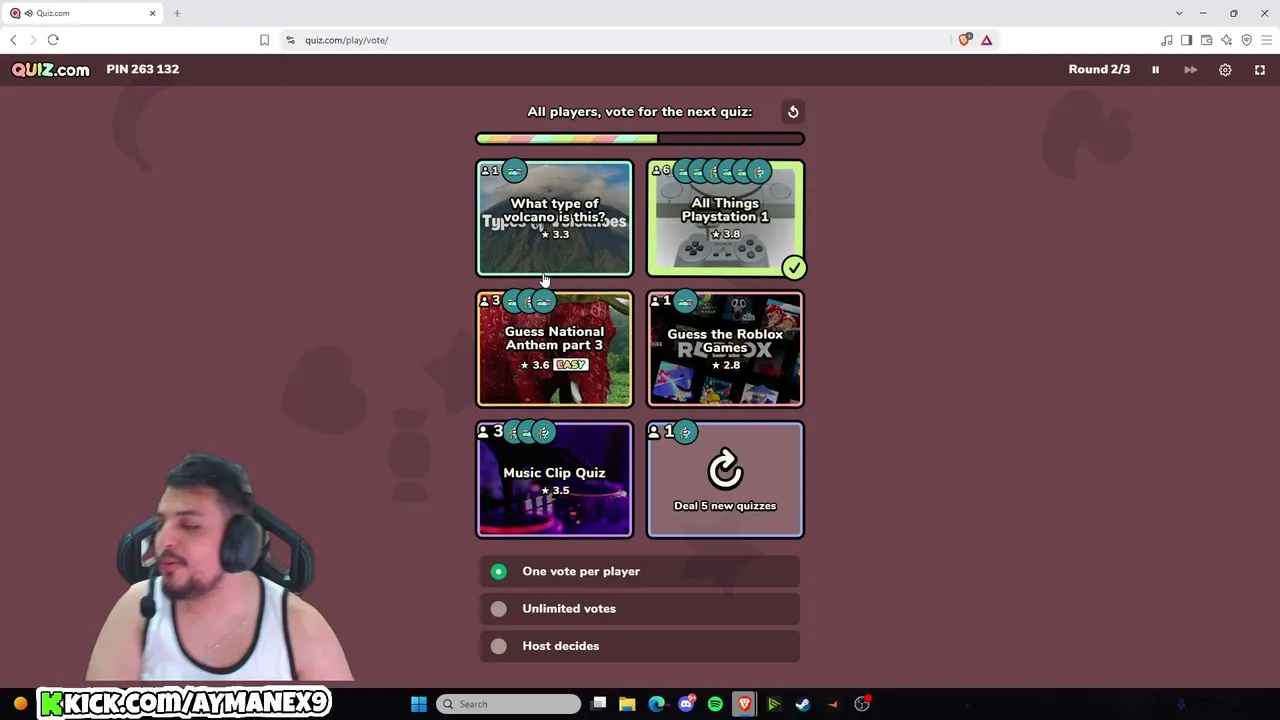Viewport: 1280px width, 720px height.
Task: Vote for the Music Clip Quiz
Action: coord(554,480)
